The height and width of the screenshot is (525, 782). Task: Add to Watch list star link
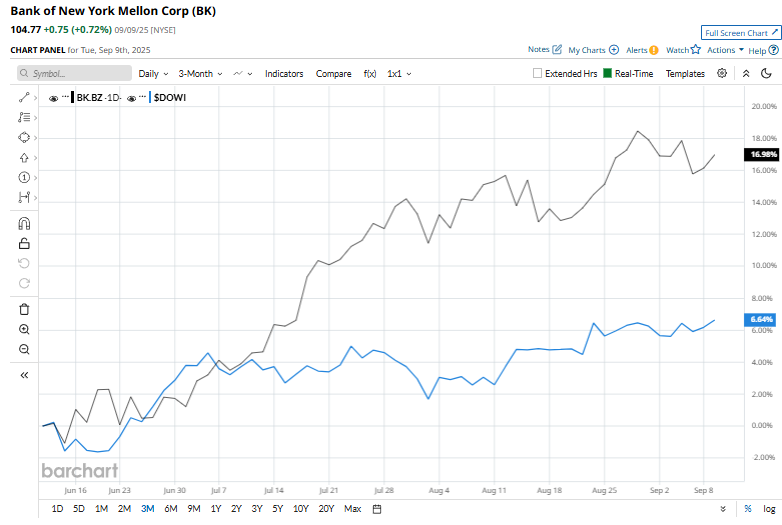(x=683, y=50)
